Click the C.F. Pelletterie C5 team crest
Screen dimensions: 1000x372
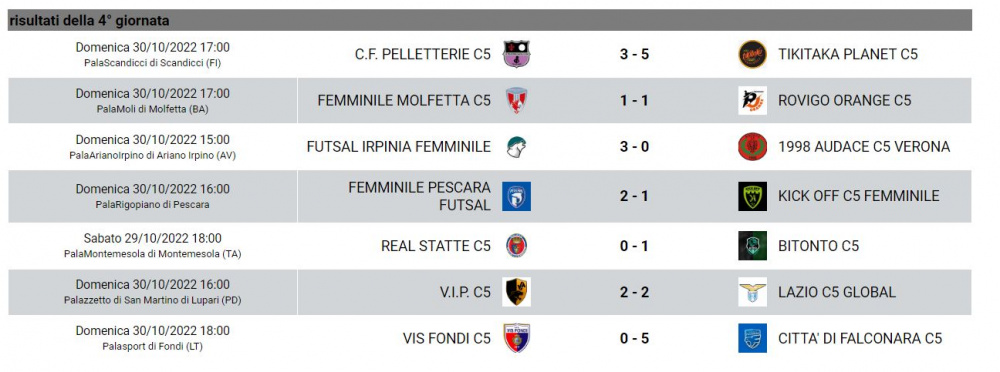(x=516, y=54)
